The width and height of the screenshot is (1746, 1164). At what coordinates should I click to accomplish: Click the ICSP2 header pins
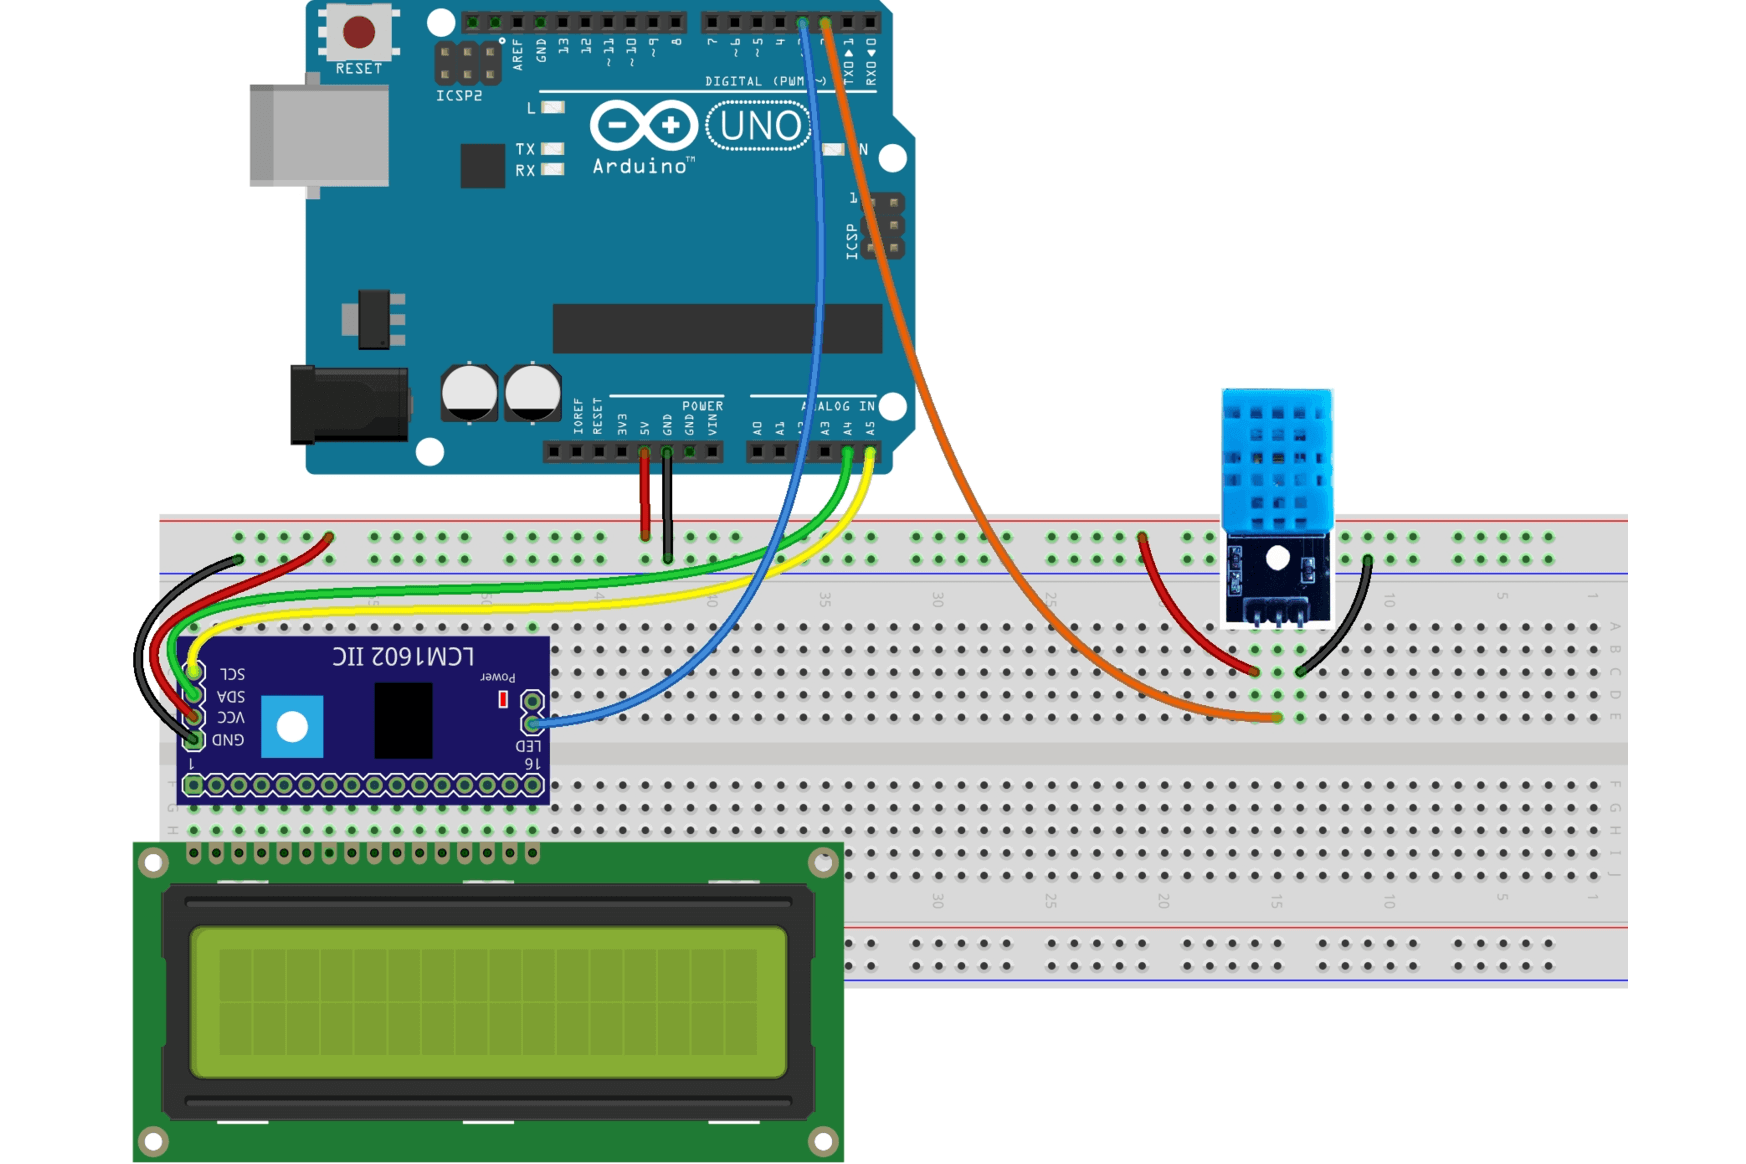pos(468,62)
